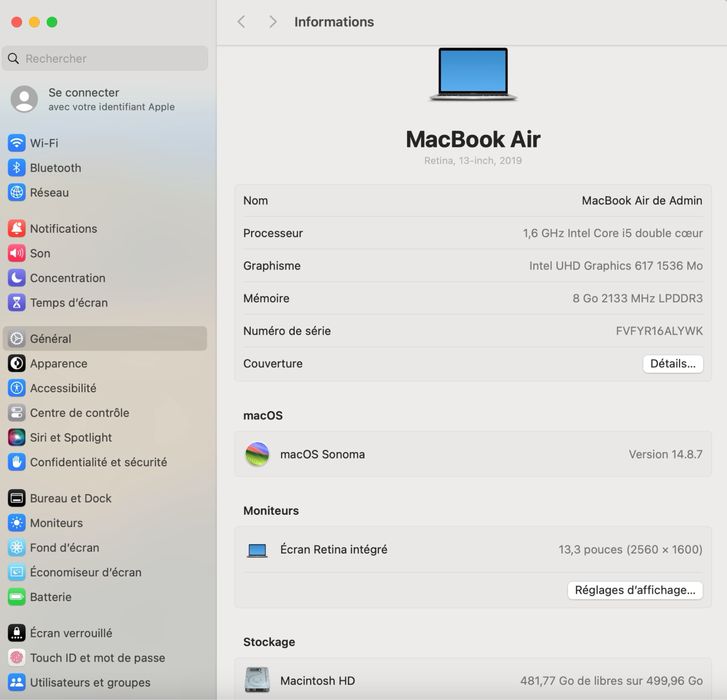Click the MacBook Air de Admin name
Image resolution: width=727 pixels, height=700 pixels.
[642, 200]
